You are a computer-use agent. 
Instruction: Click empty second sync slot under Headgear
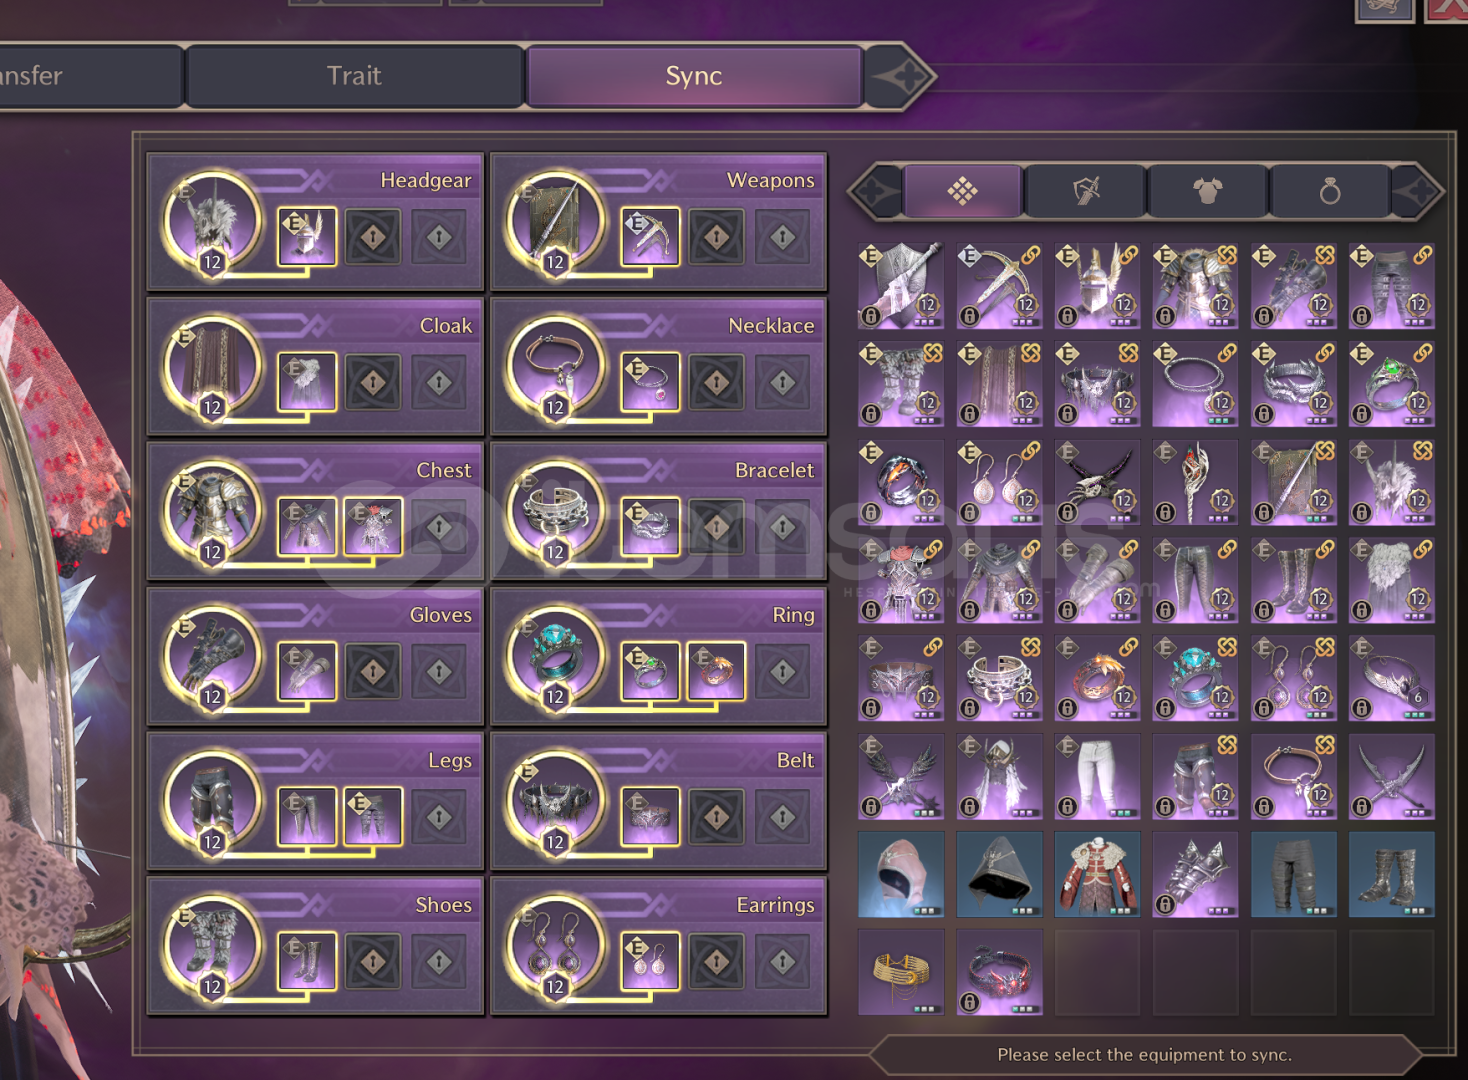(x=373, y=237)
